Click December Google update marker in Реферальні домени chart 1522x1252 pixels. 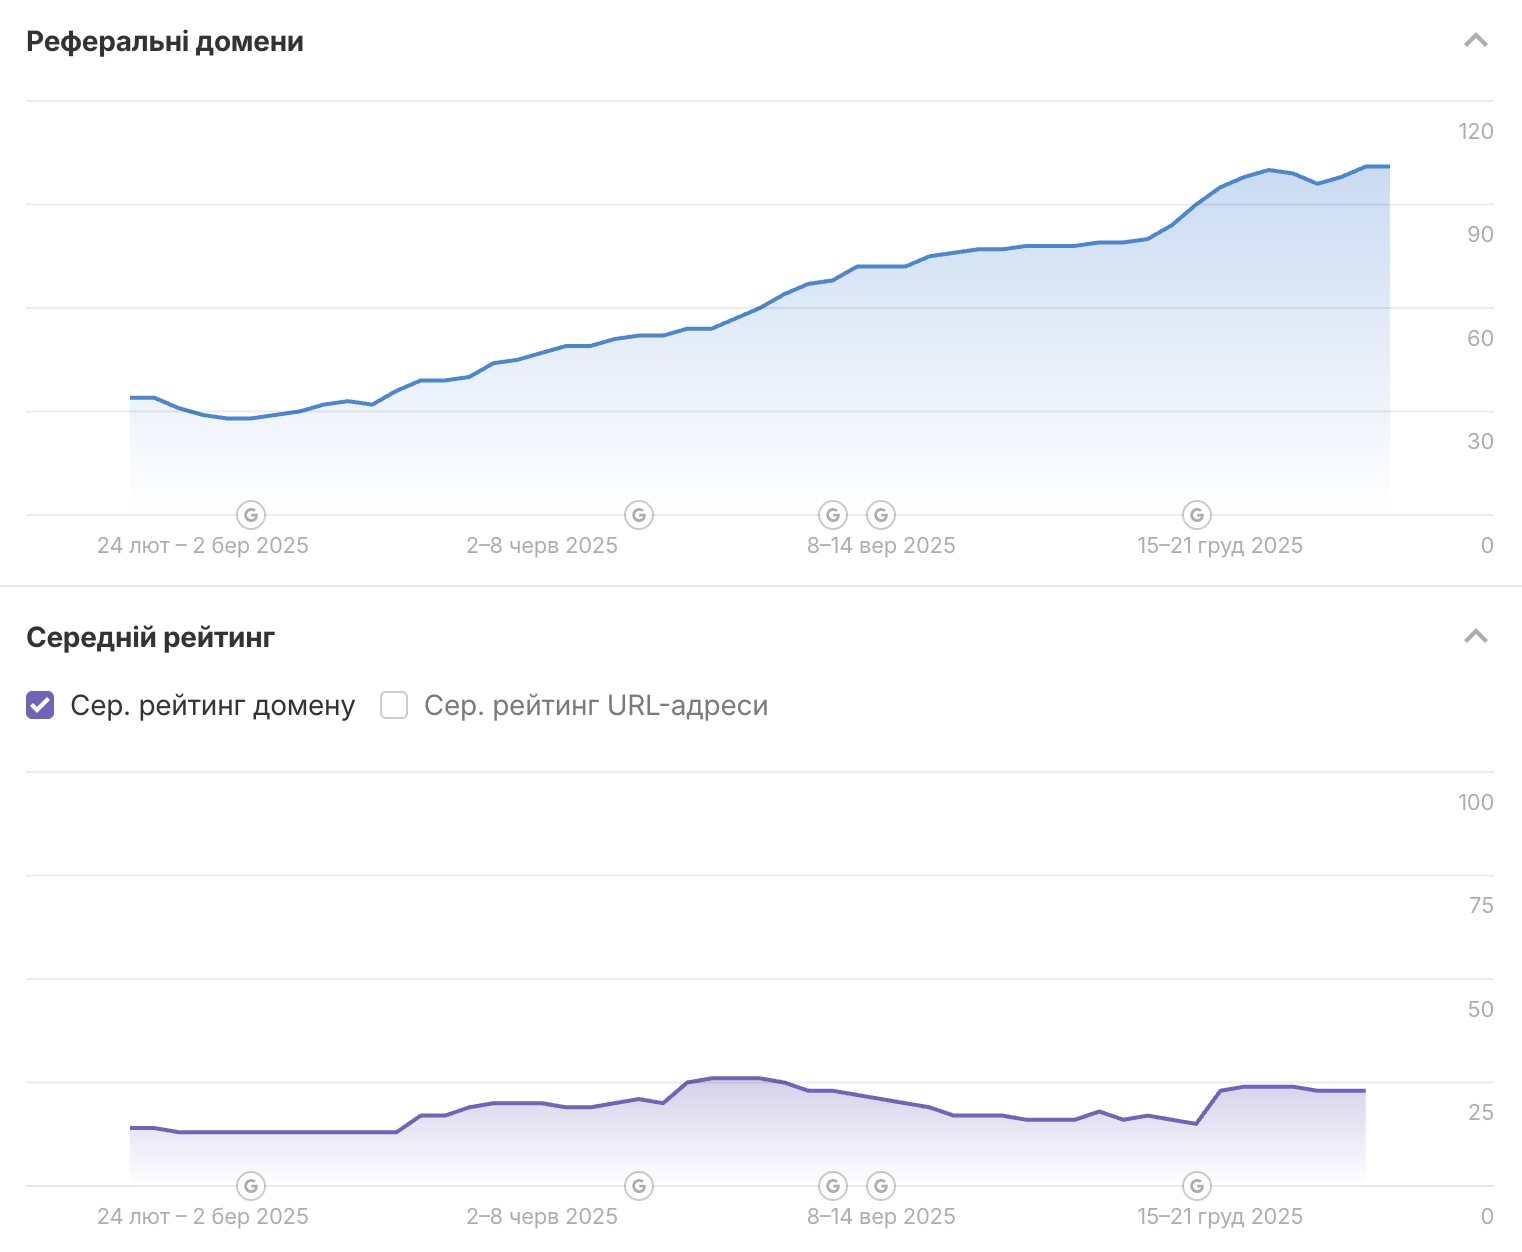1197,515
